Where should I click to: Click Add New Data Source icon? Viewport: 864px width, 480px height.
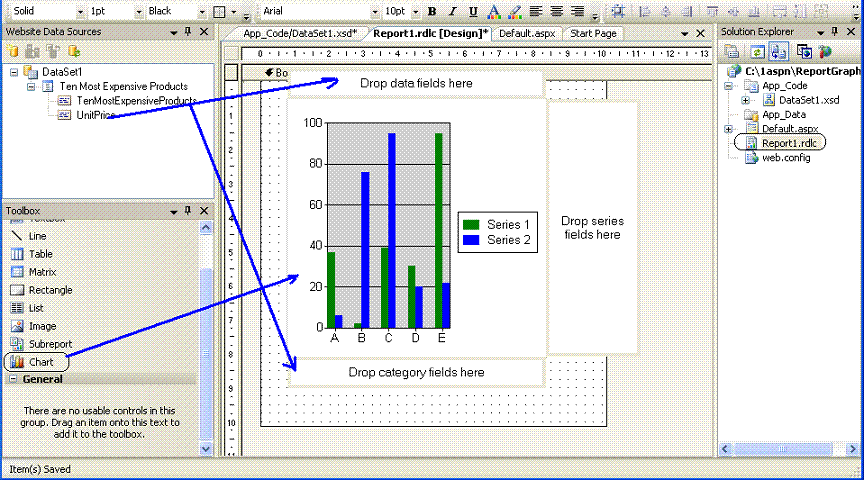pos(13,52)
